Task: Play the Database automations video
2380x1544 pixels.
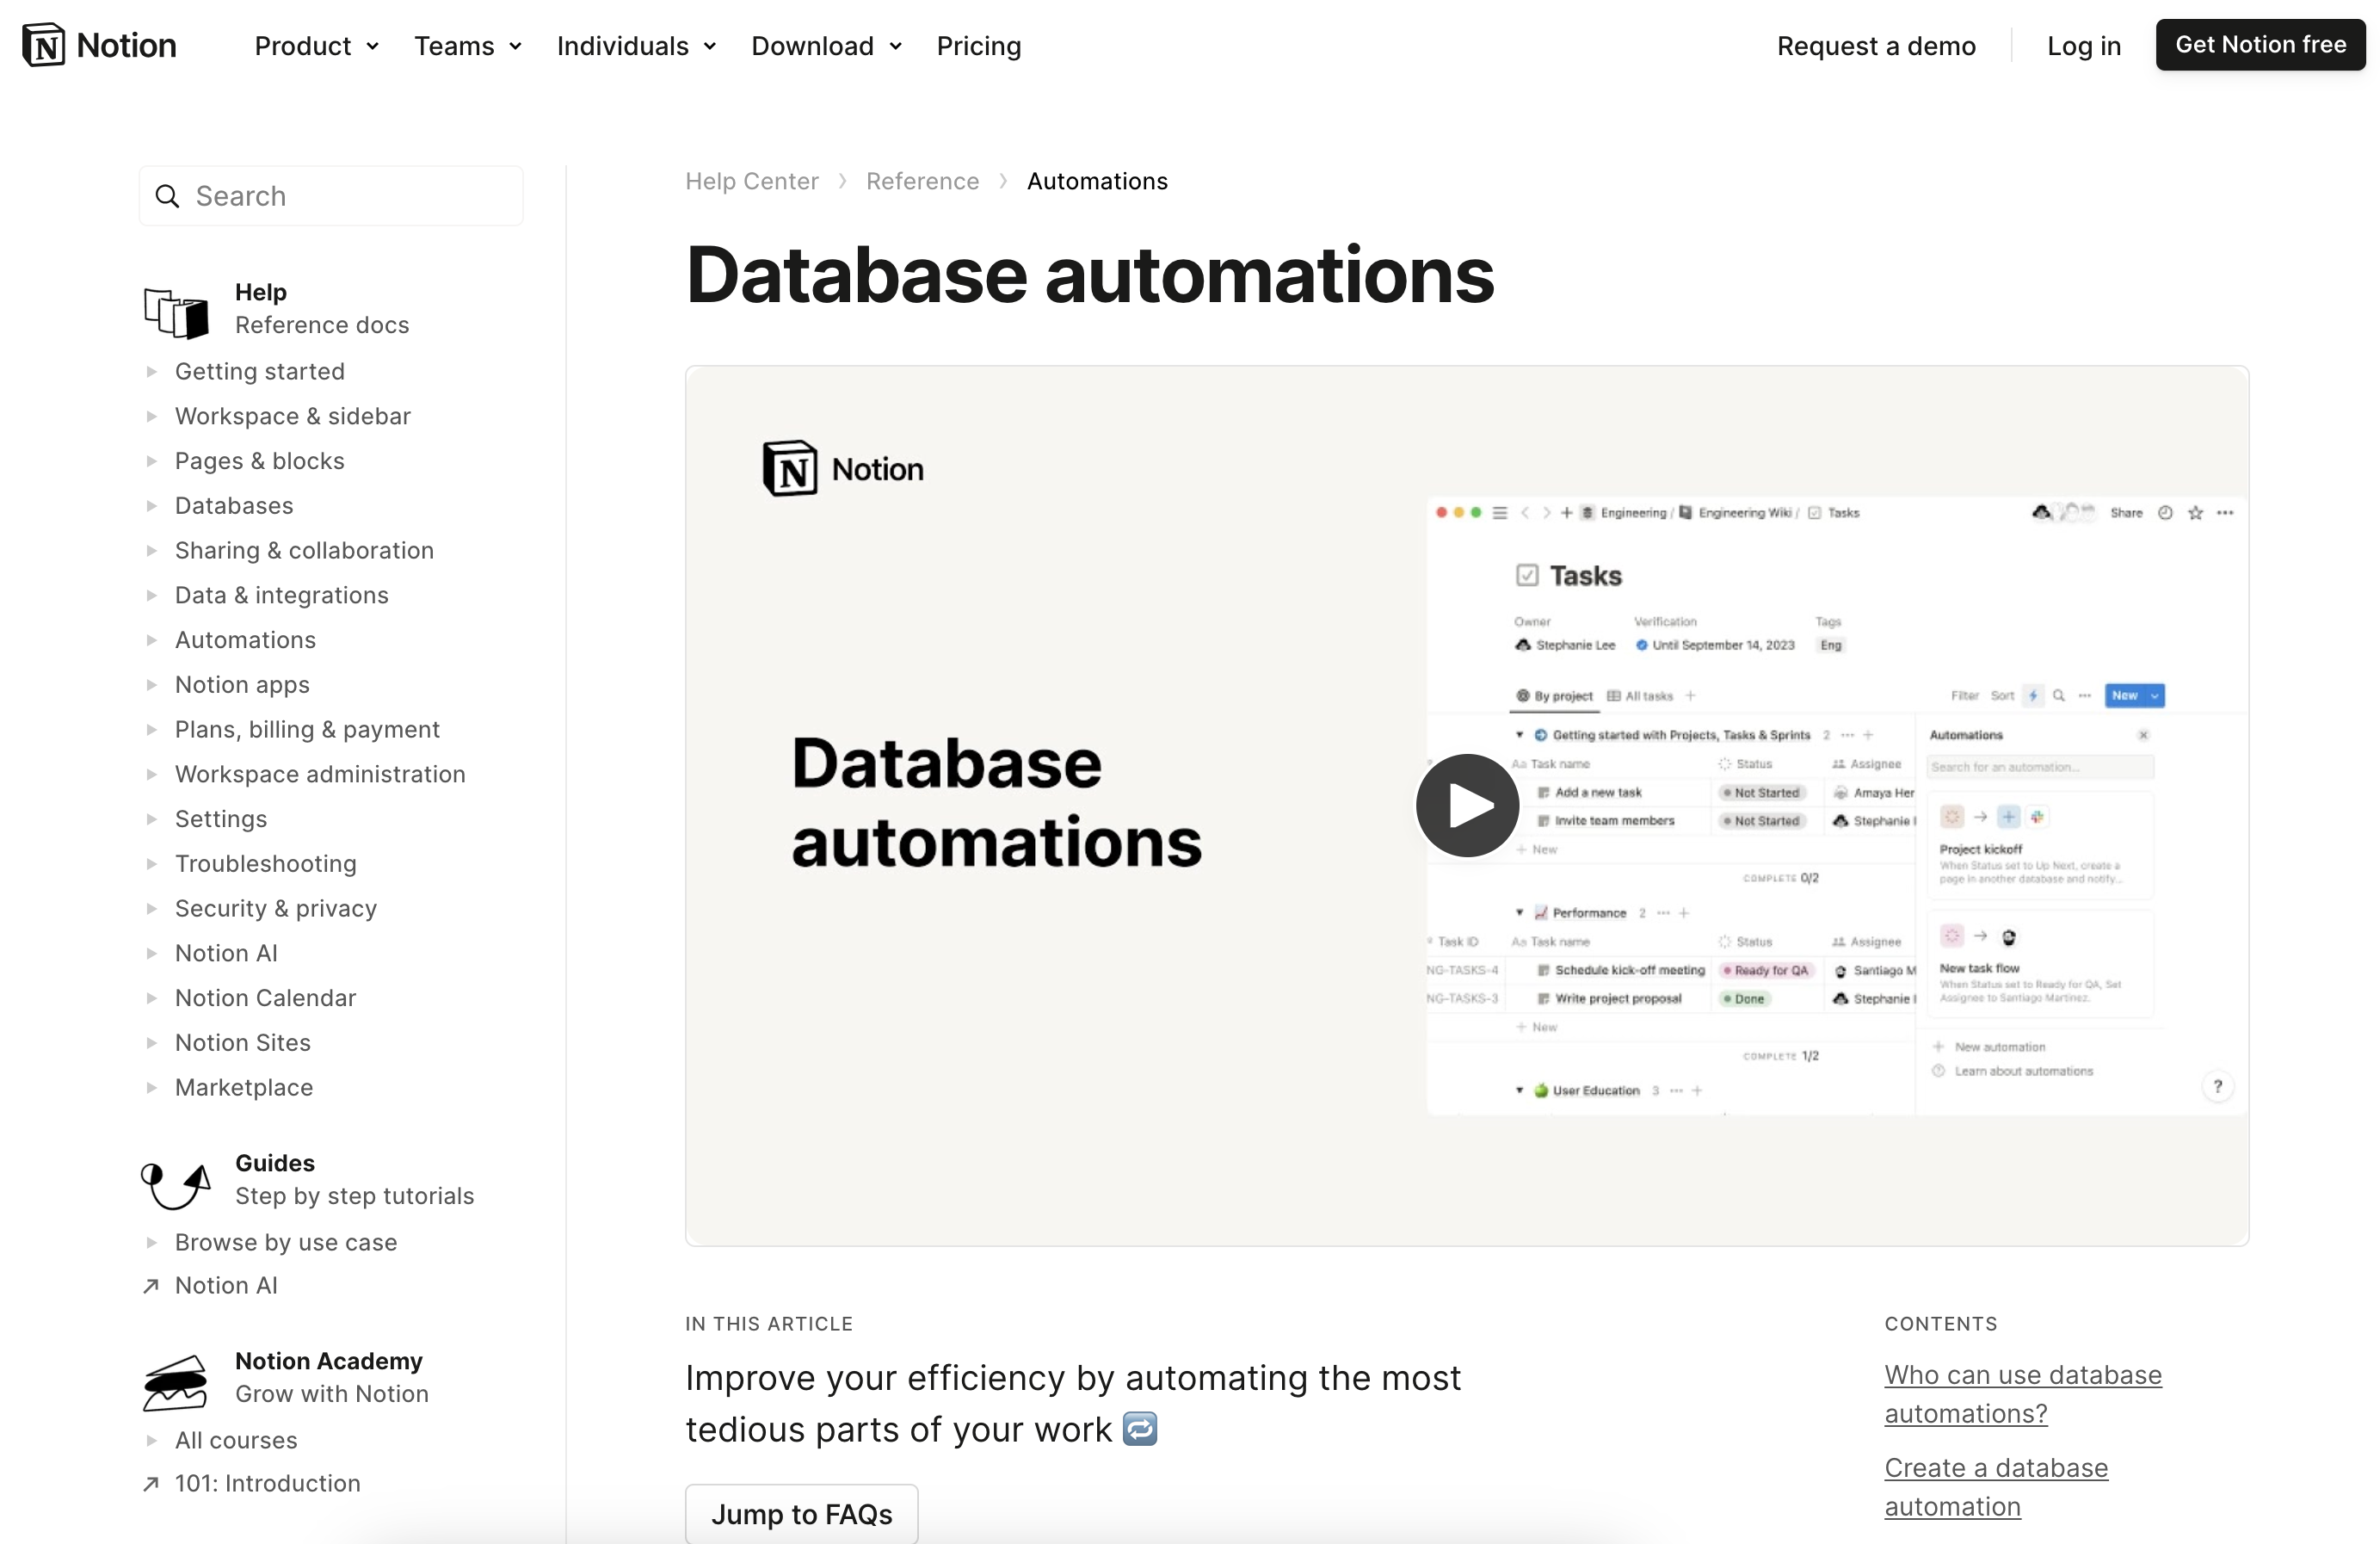Action: 1467,805
